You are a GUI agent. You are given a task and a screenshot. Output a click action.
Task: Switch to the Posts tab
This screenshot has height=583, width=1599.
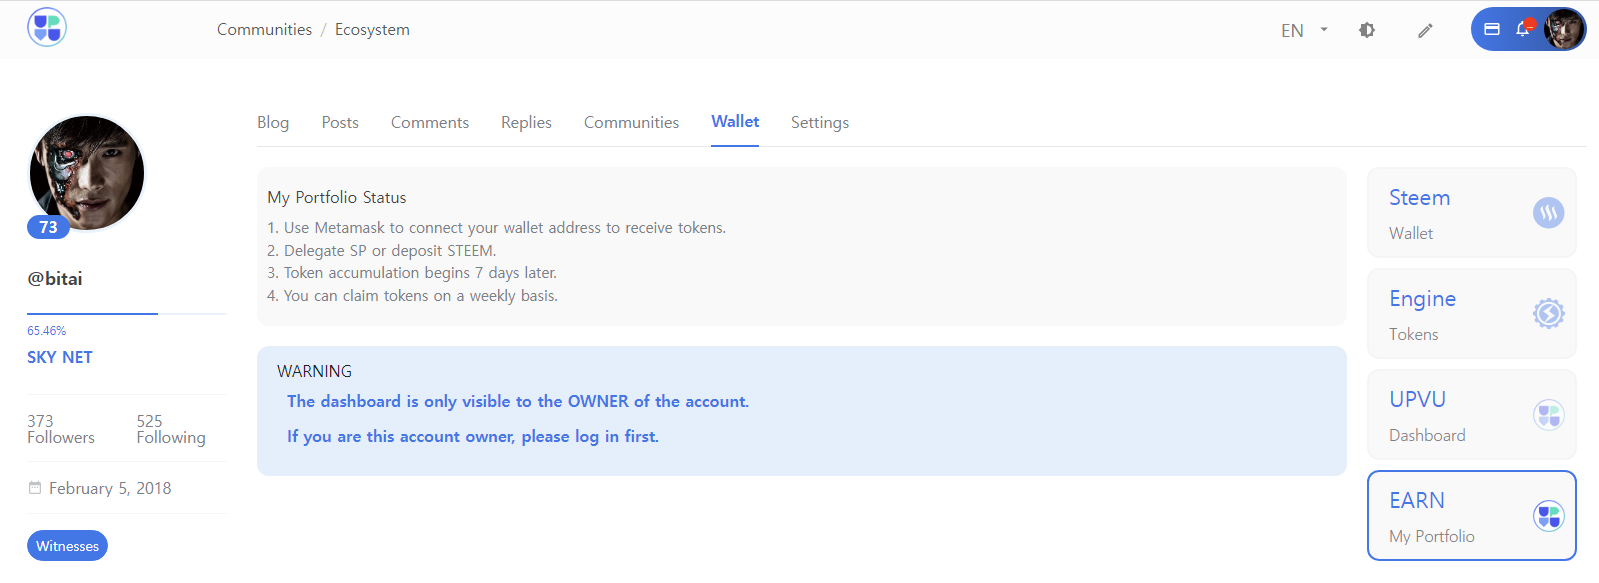point(340,122)
